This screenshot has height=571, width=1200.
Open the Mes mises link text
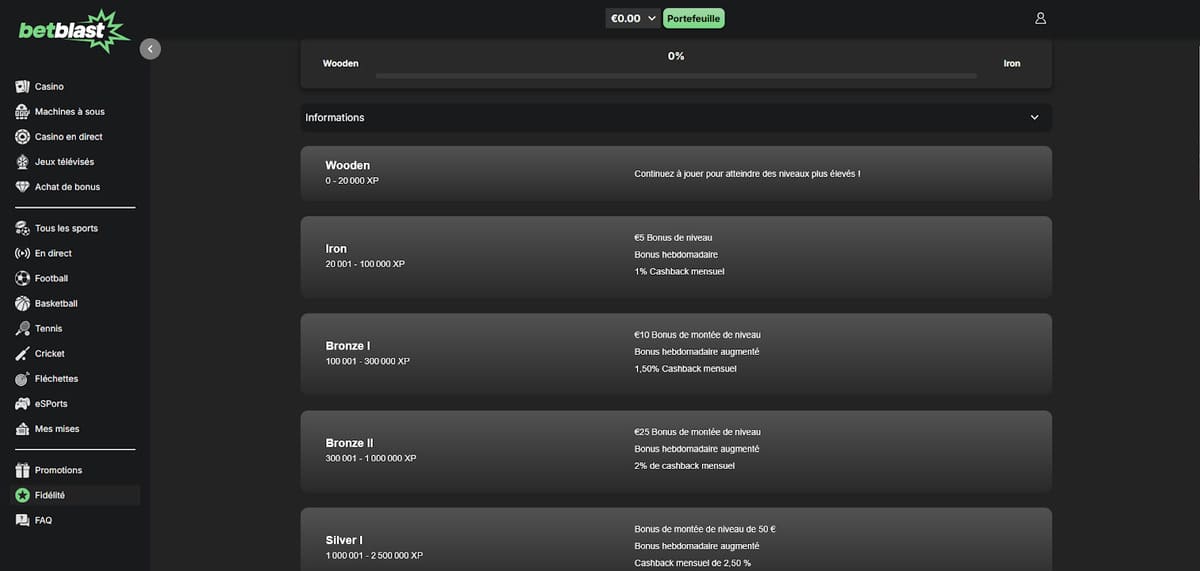point(57,429)
